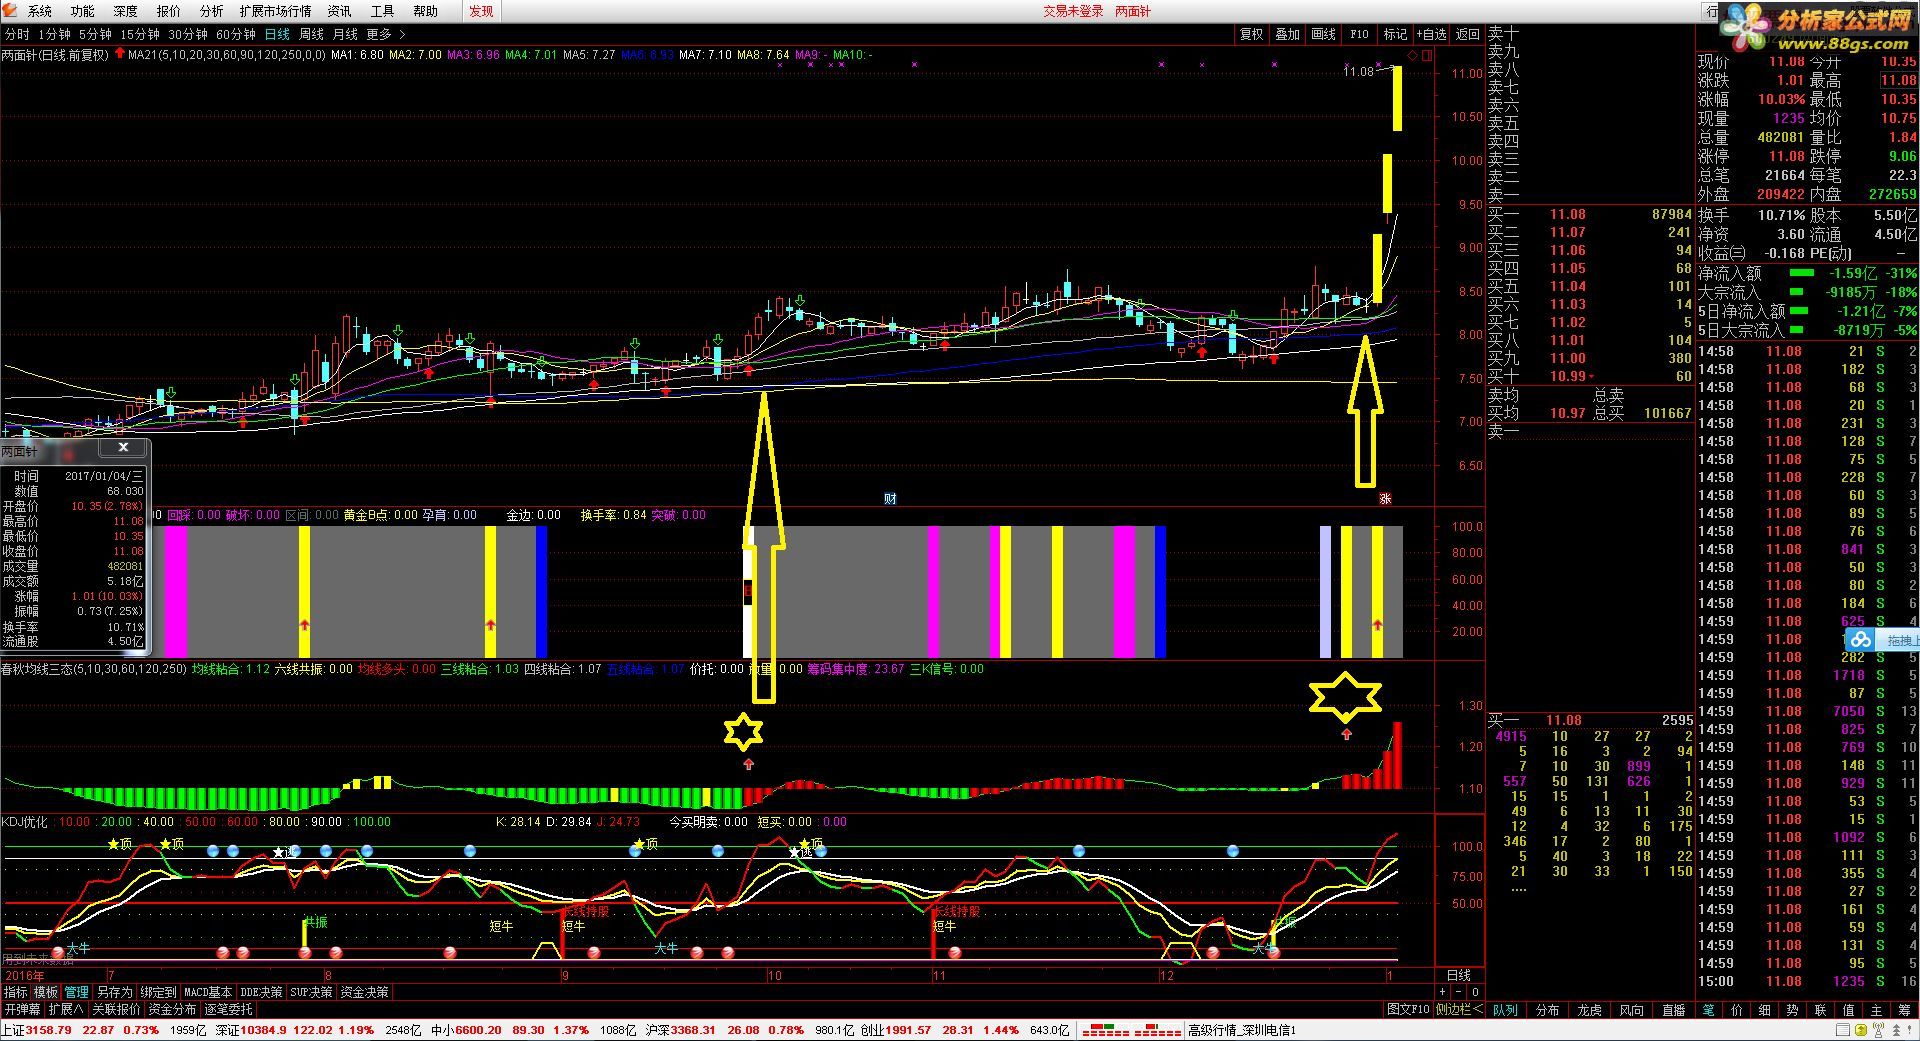The height and width of the screenshot is (1041, 1920).
Task: Switch to the 龙虎 tab
Action: [x=1589, y=1010]
